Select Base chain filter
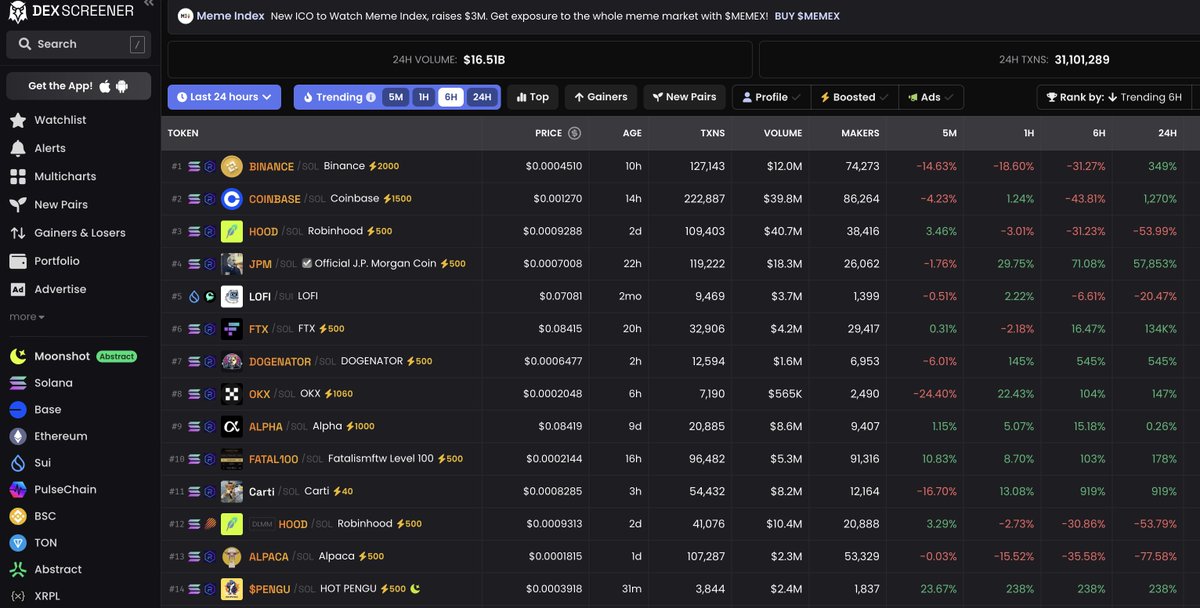The height and width of the screenshot is (608, 1200). coord(47,410)
